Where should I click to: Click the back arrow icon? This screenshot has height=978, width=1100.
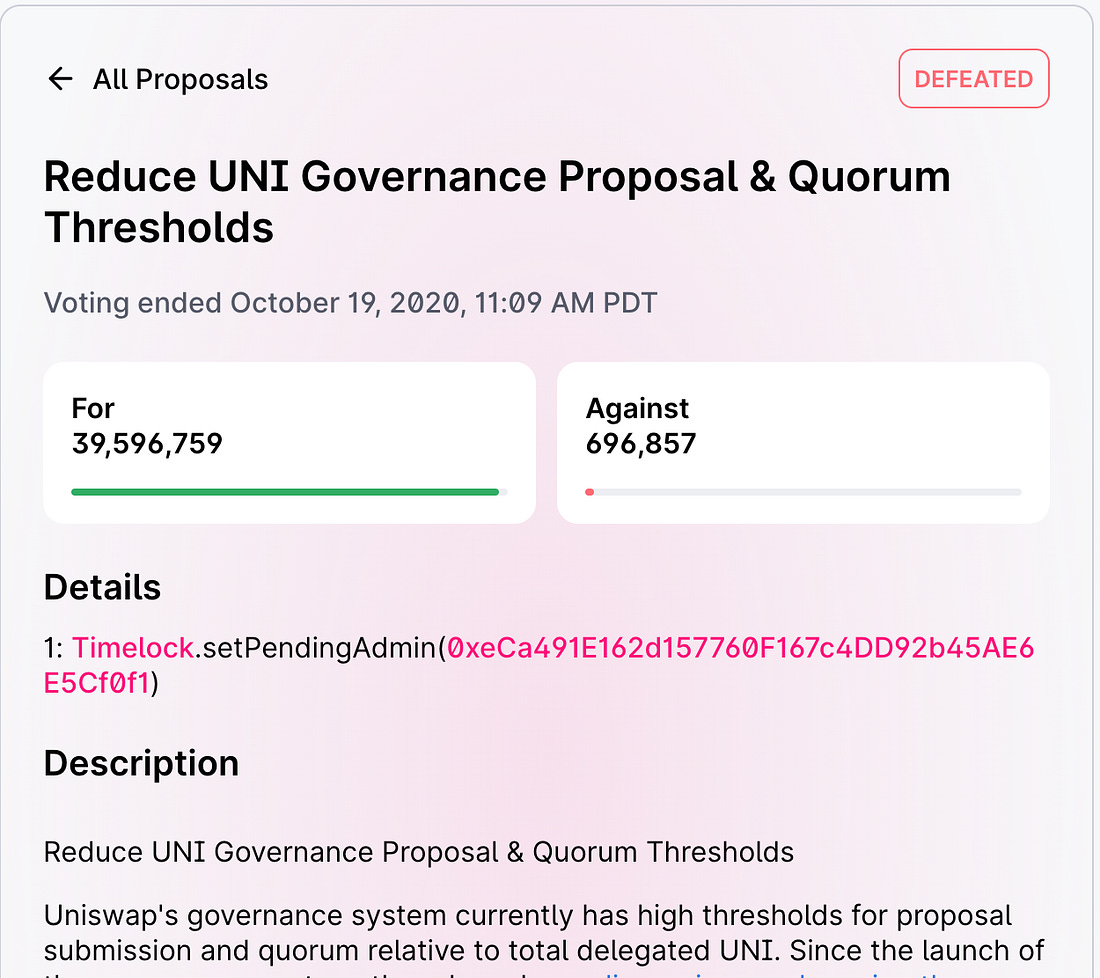(60, 79)
